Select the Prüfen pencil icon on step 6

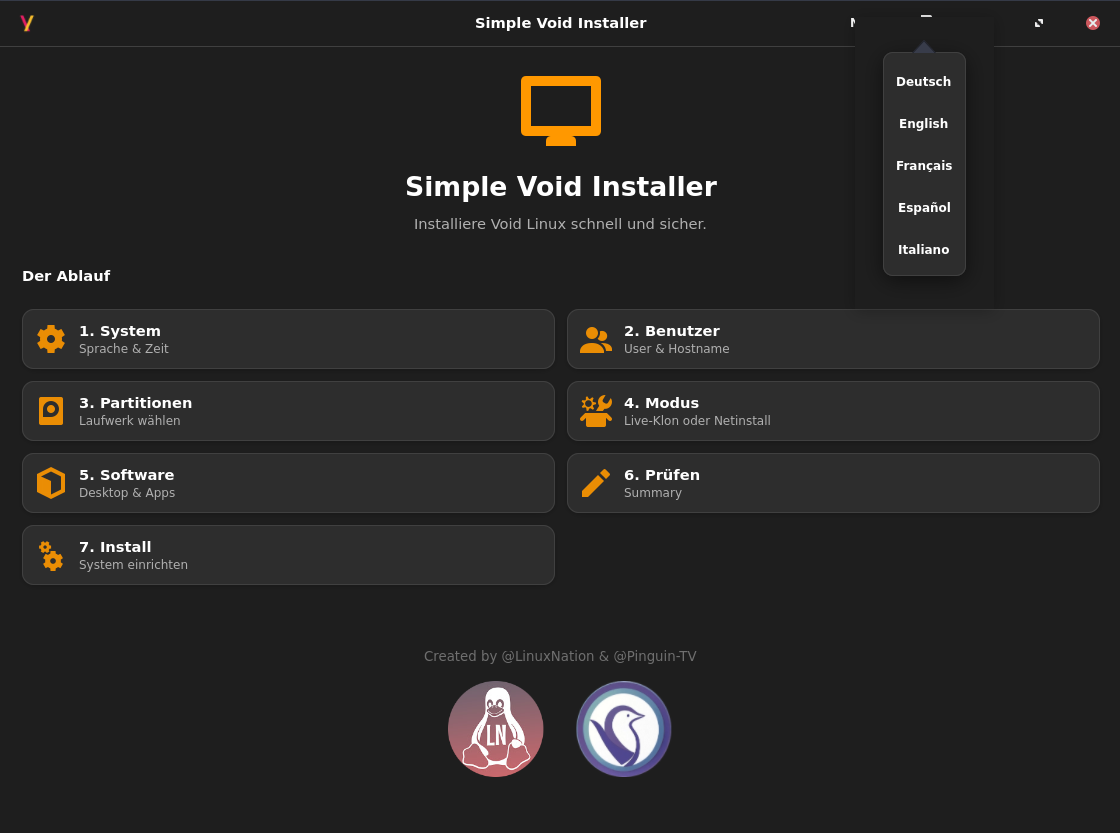pos(596,482)
